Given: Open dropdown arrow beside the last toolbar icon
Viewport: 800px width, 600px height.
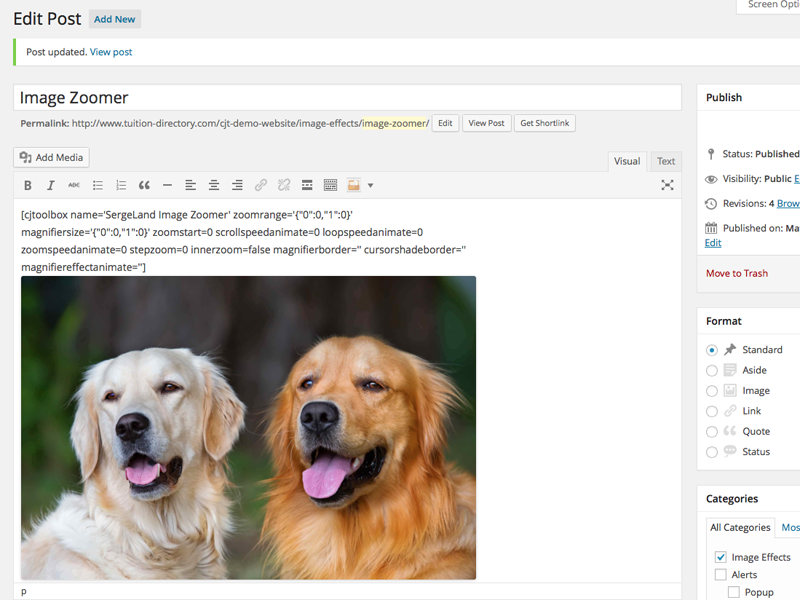Looking at the screenshot, I should point(370,185).
